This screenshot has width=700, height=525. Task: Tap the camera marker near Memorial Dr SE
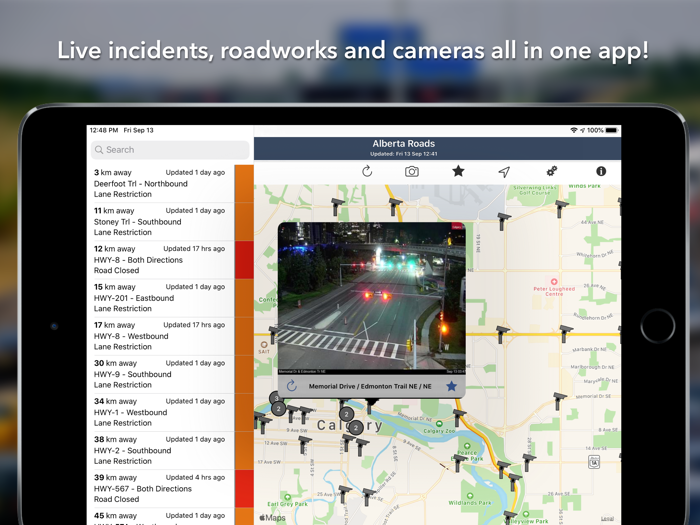click(x=558, y=401)
